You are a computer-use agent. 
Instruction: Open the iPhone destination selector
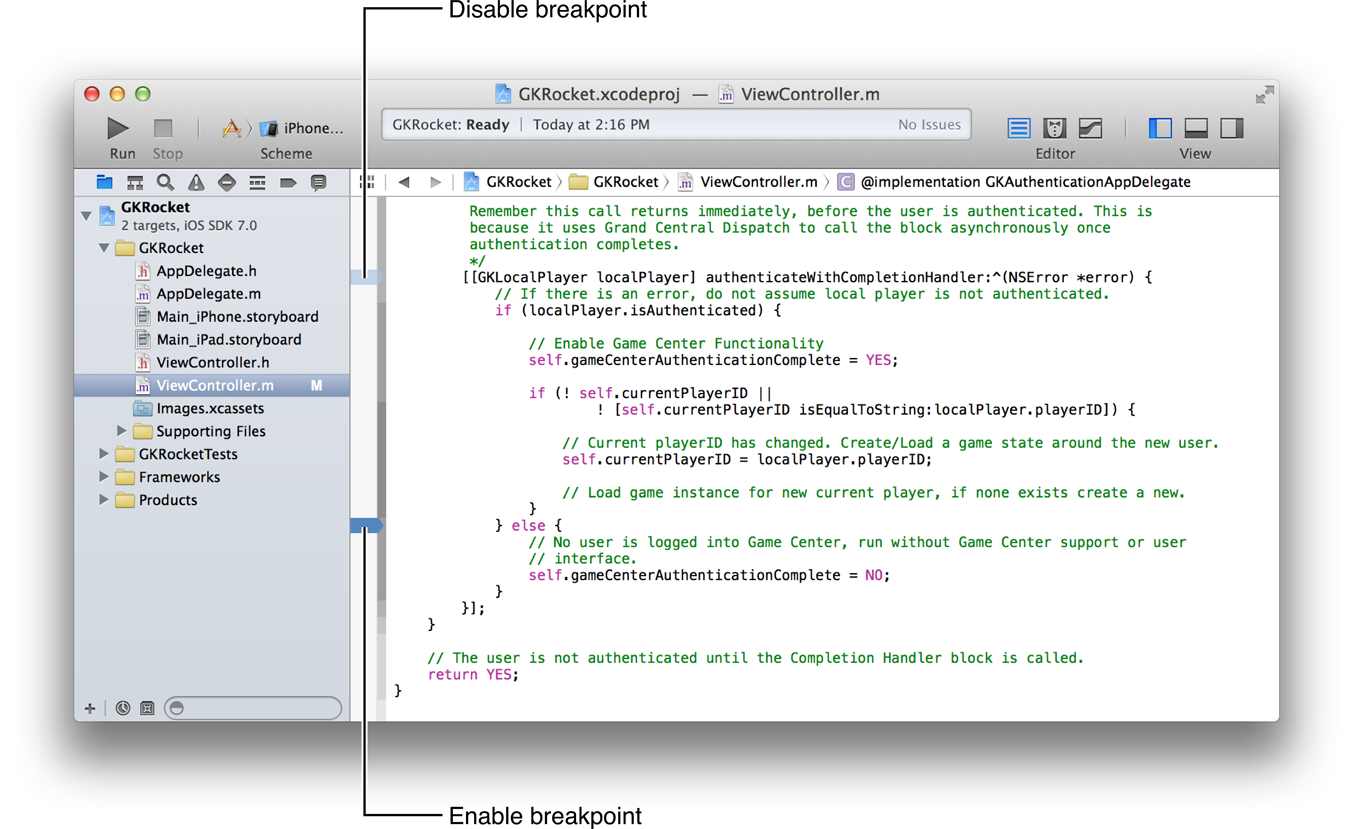tap(303, 128)
